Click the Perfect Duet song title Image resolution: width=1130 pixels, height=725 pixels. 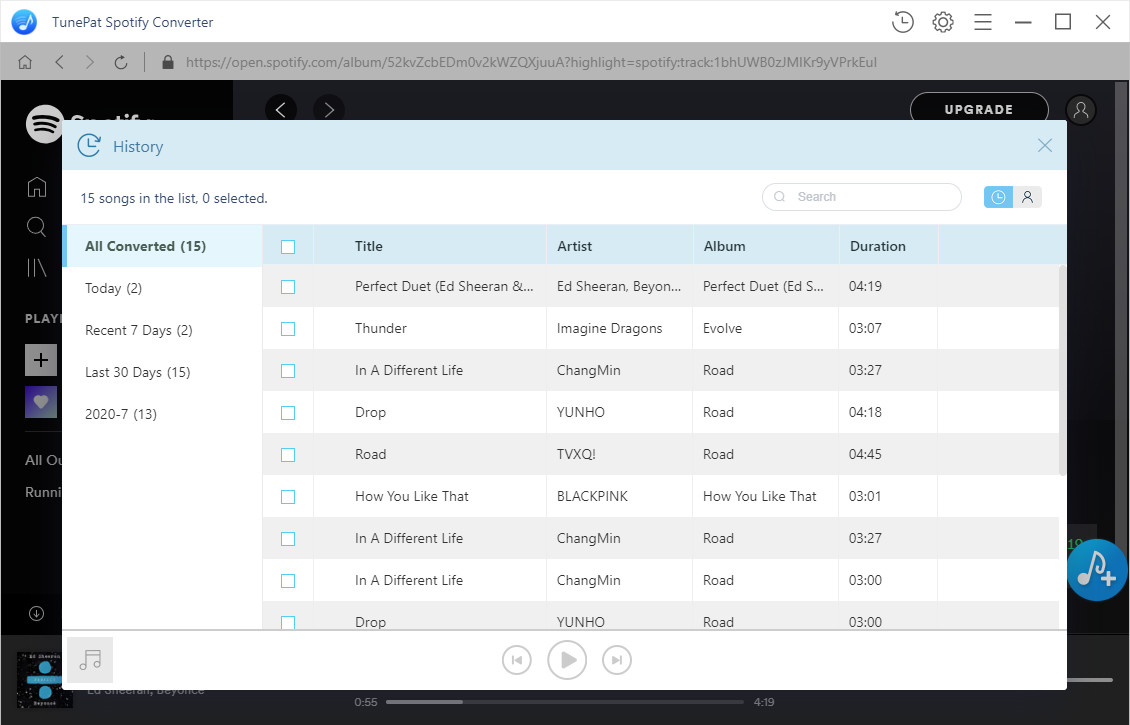pos(444,287)
